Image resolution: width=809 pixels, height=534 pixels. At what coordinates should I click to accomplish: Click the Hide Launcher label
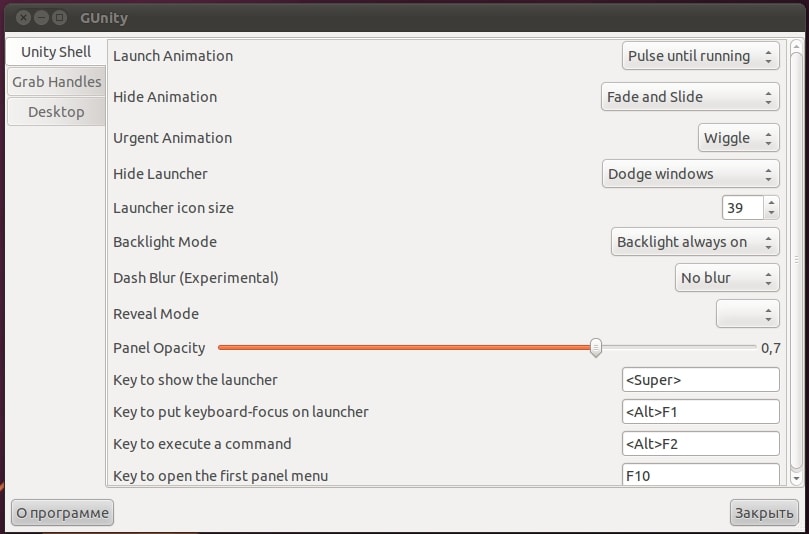coord(160,174)
